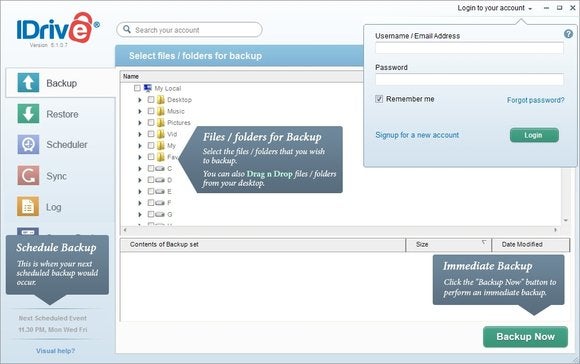This screenshot has width=580, height=364.
Task: Click the Contents of Backup set header
Action: 263,245
